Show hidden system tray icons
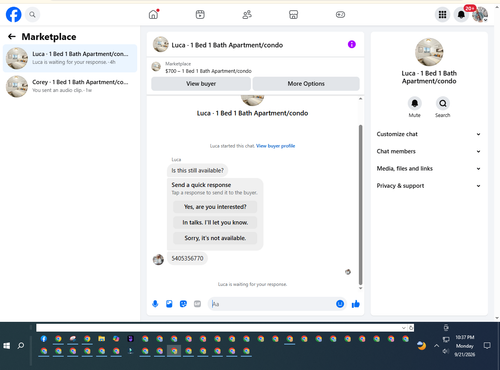Image resolution: width=500 pixels, height=370 pixels. point(436,346)
